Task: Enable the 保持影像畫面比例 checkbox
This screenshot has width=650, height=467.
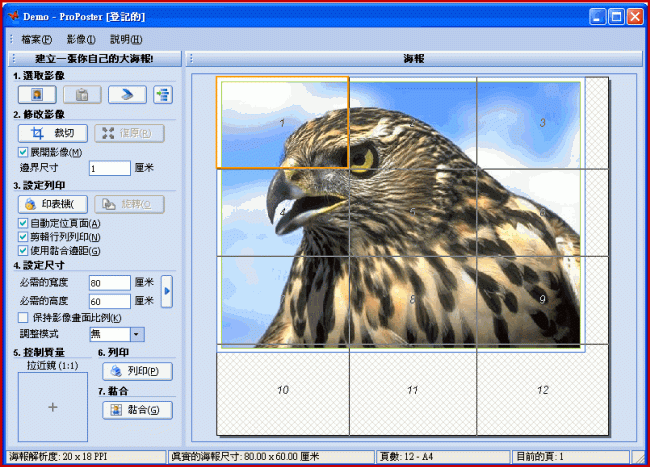Action: [x=24, y=318]
